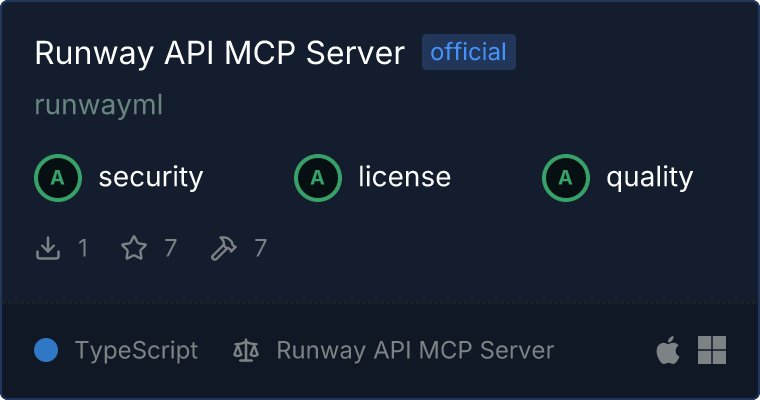Click the downloads icon
The width and height of the screenshot is (760, 400).
[48, 248]
